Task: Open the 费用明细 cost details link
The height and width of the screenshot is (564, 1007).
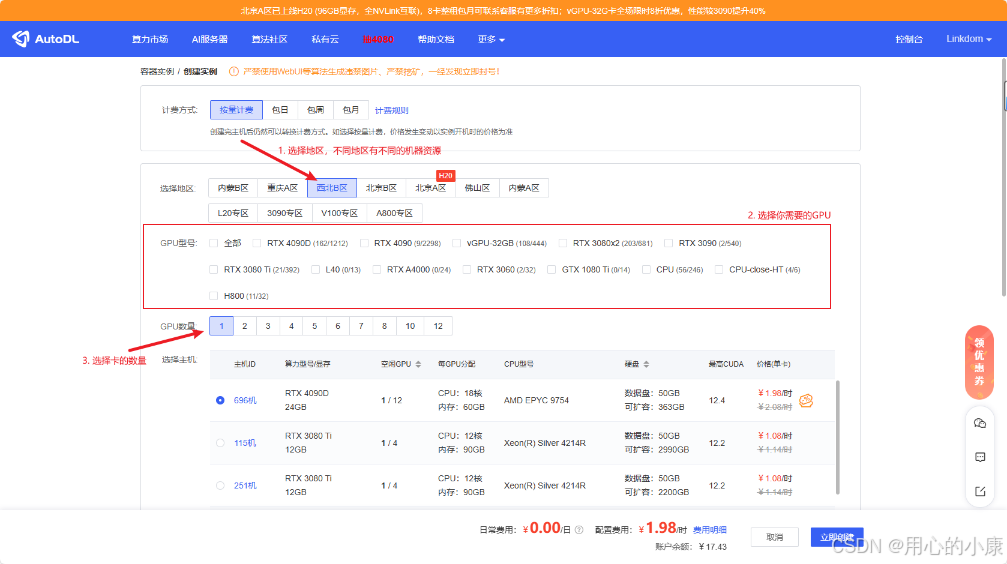Action: (x=710, y=530)
